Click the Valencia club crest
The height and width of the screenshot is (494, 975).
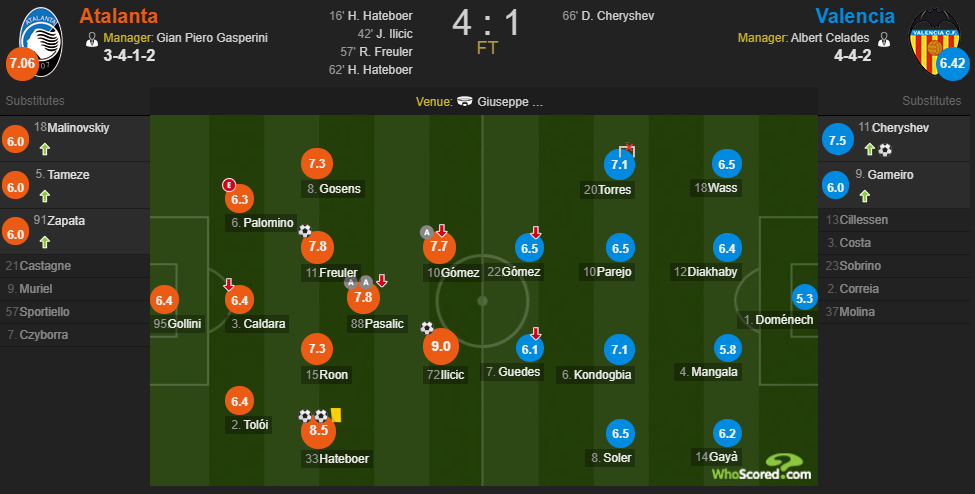click(x=936, y=40)
